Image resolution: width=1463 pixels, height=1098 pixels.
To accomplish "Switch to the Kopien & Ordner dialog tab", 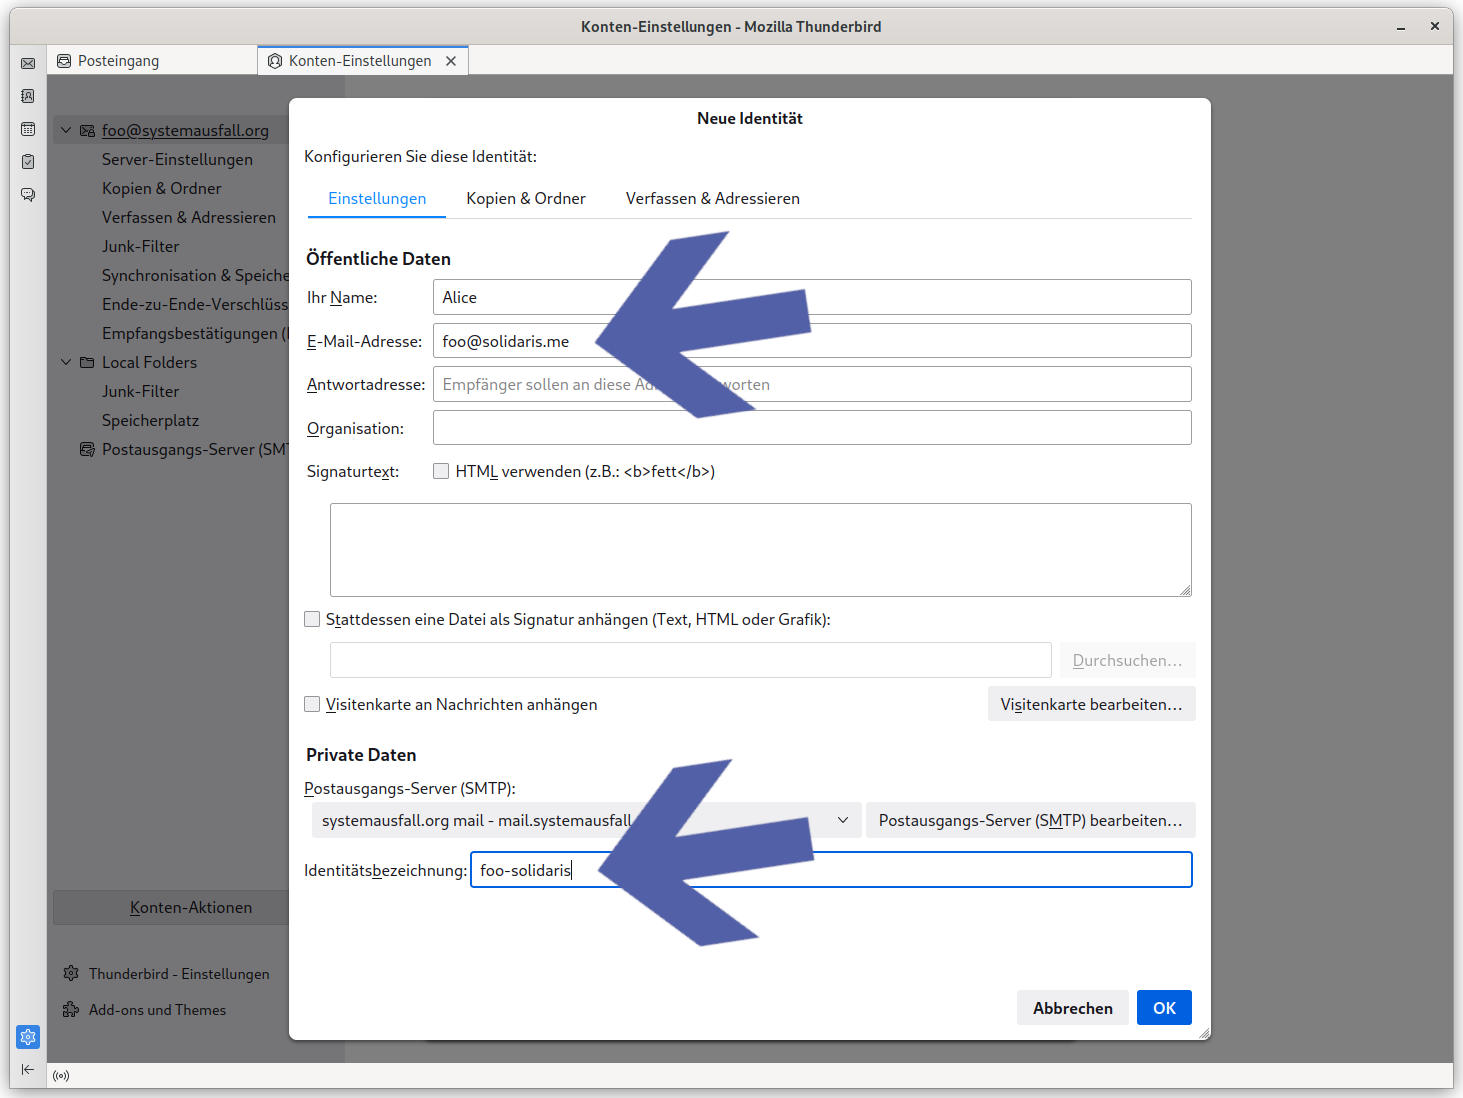I will tap(526, 198).
